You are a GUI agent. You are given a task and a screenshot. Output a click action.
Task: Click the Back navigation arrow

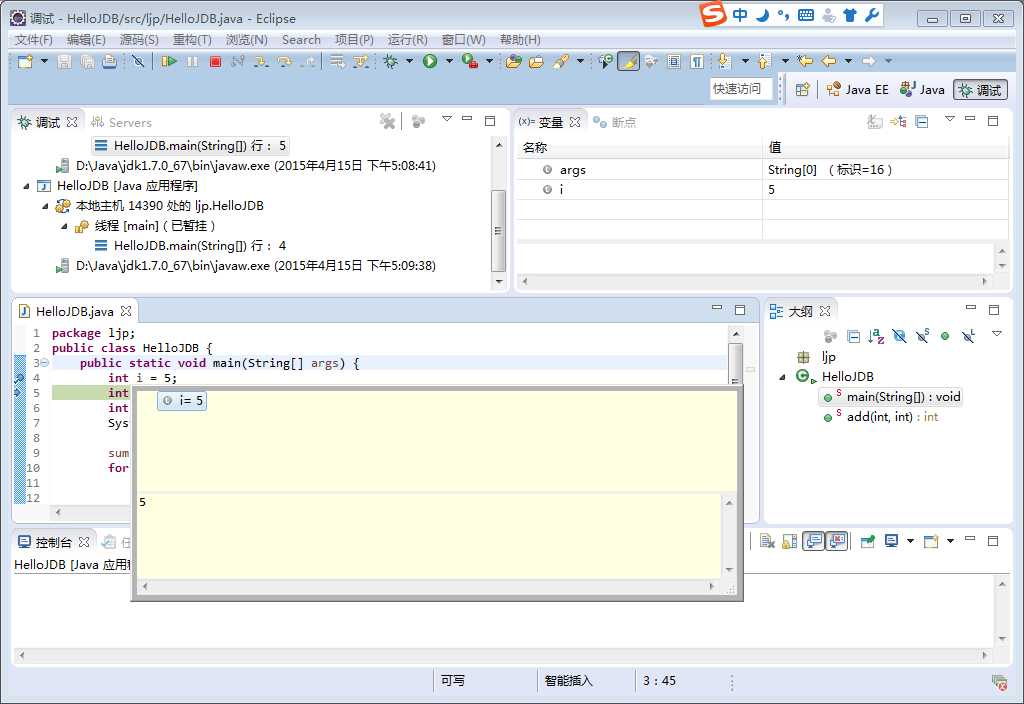coord(829,61)
